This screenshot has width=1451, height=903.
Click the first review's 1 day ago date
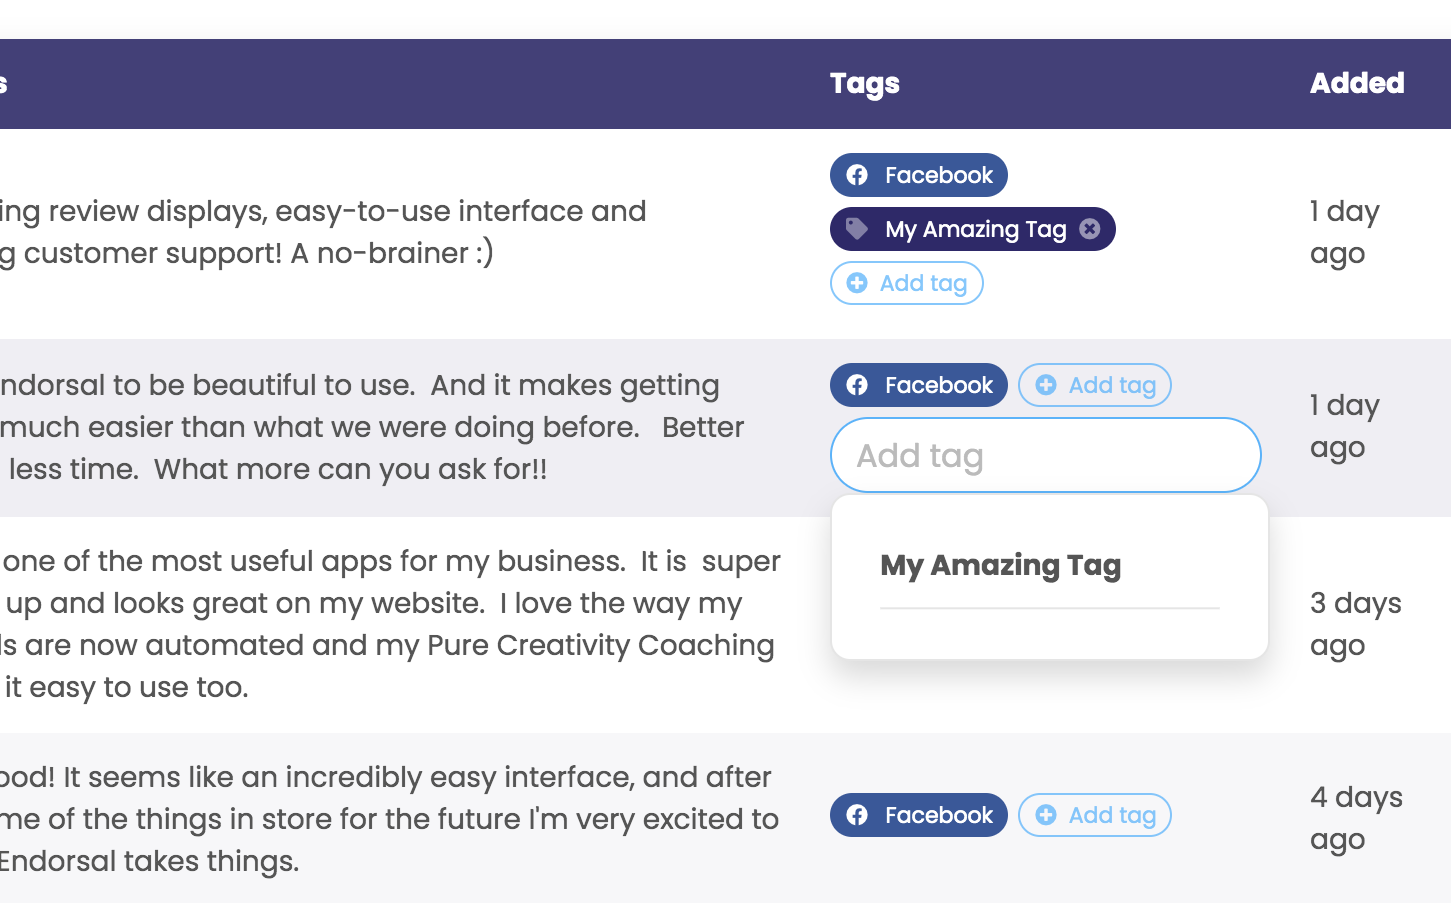pyautogui.click(x=1344, y=232)
